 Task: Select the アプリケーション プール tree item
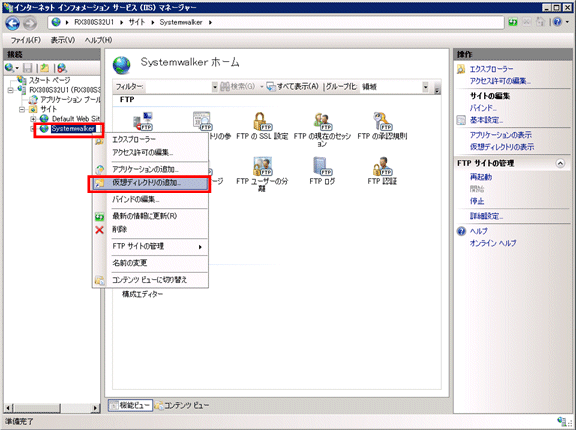70,100
